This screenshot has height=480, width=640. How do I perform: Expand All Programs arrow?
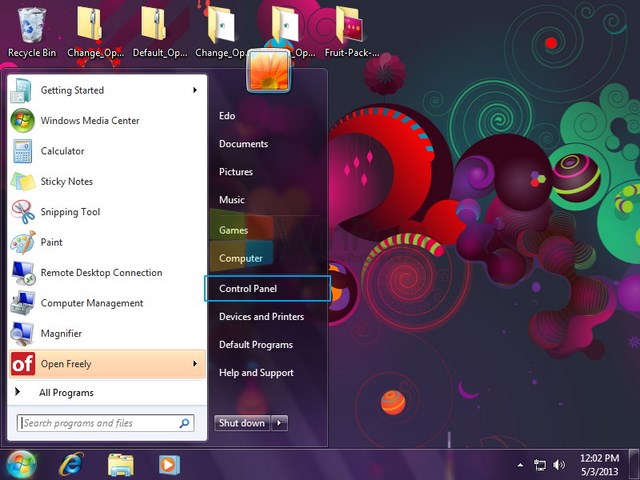18,392
